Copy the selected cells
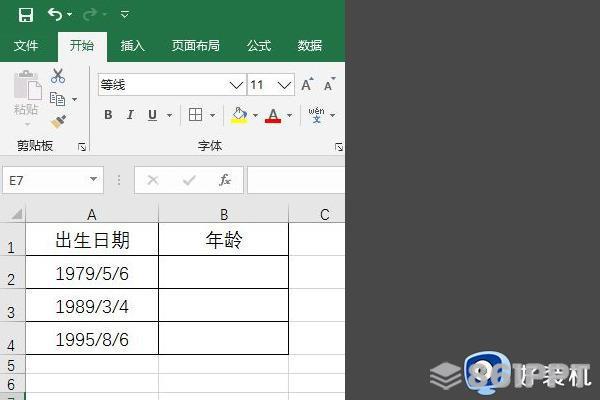This screenshot has width=600, height=400. coord(58,99)
